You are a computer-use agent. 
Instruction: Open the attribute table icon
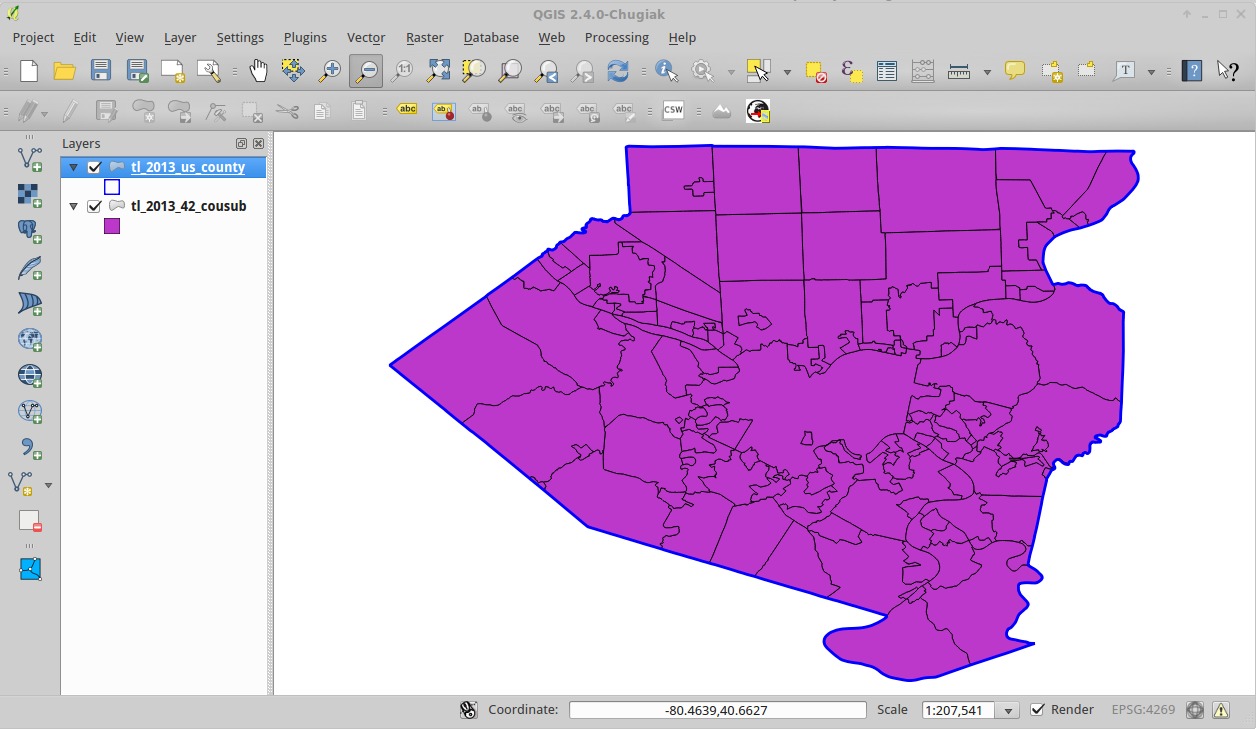pyautogui.click(x=886, y=71)
